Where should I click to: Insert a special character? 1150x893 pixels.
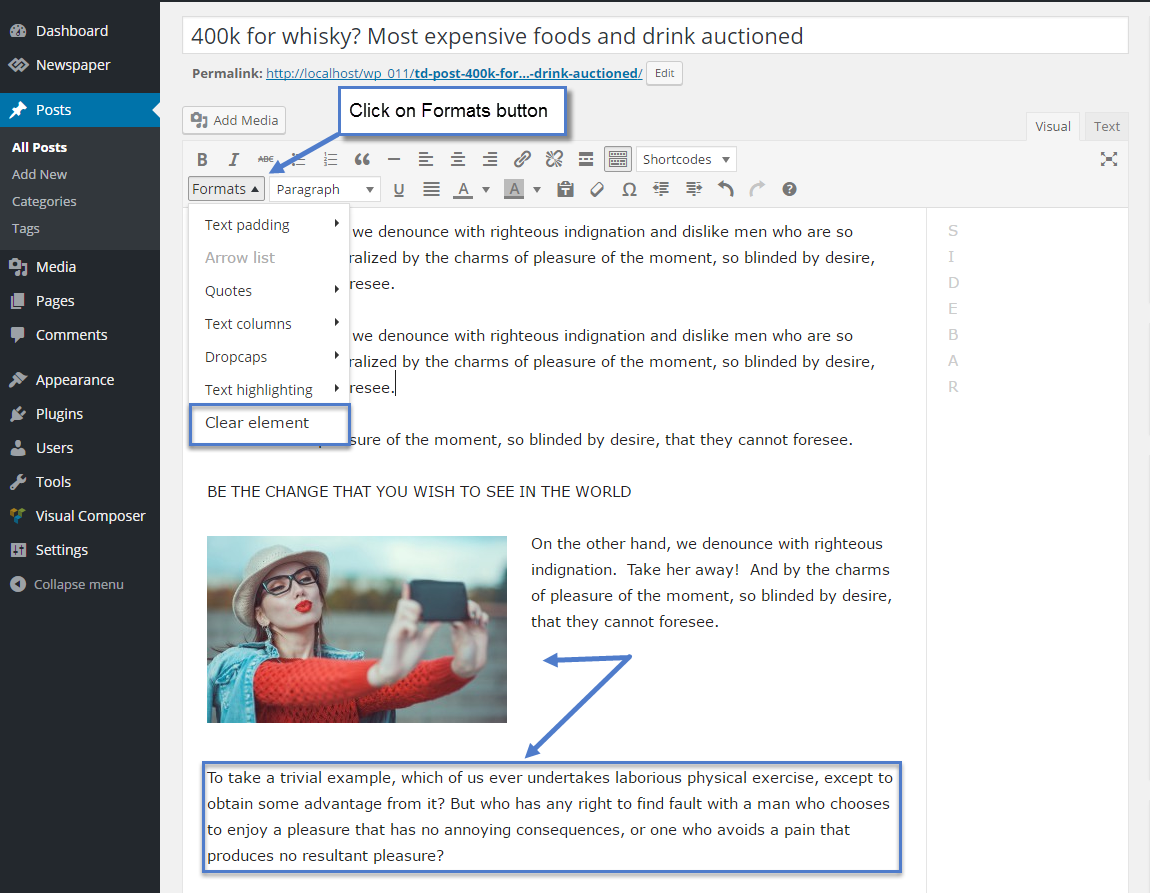pyautogui.click(x=629, y=190)
